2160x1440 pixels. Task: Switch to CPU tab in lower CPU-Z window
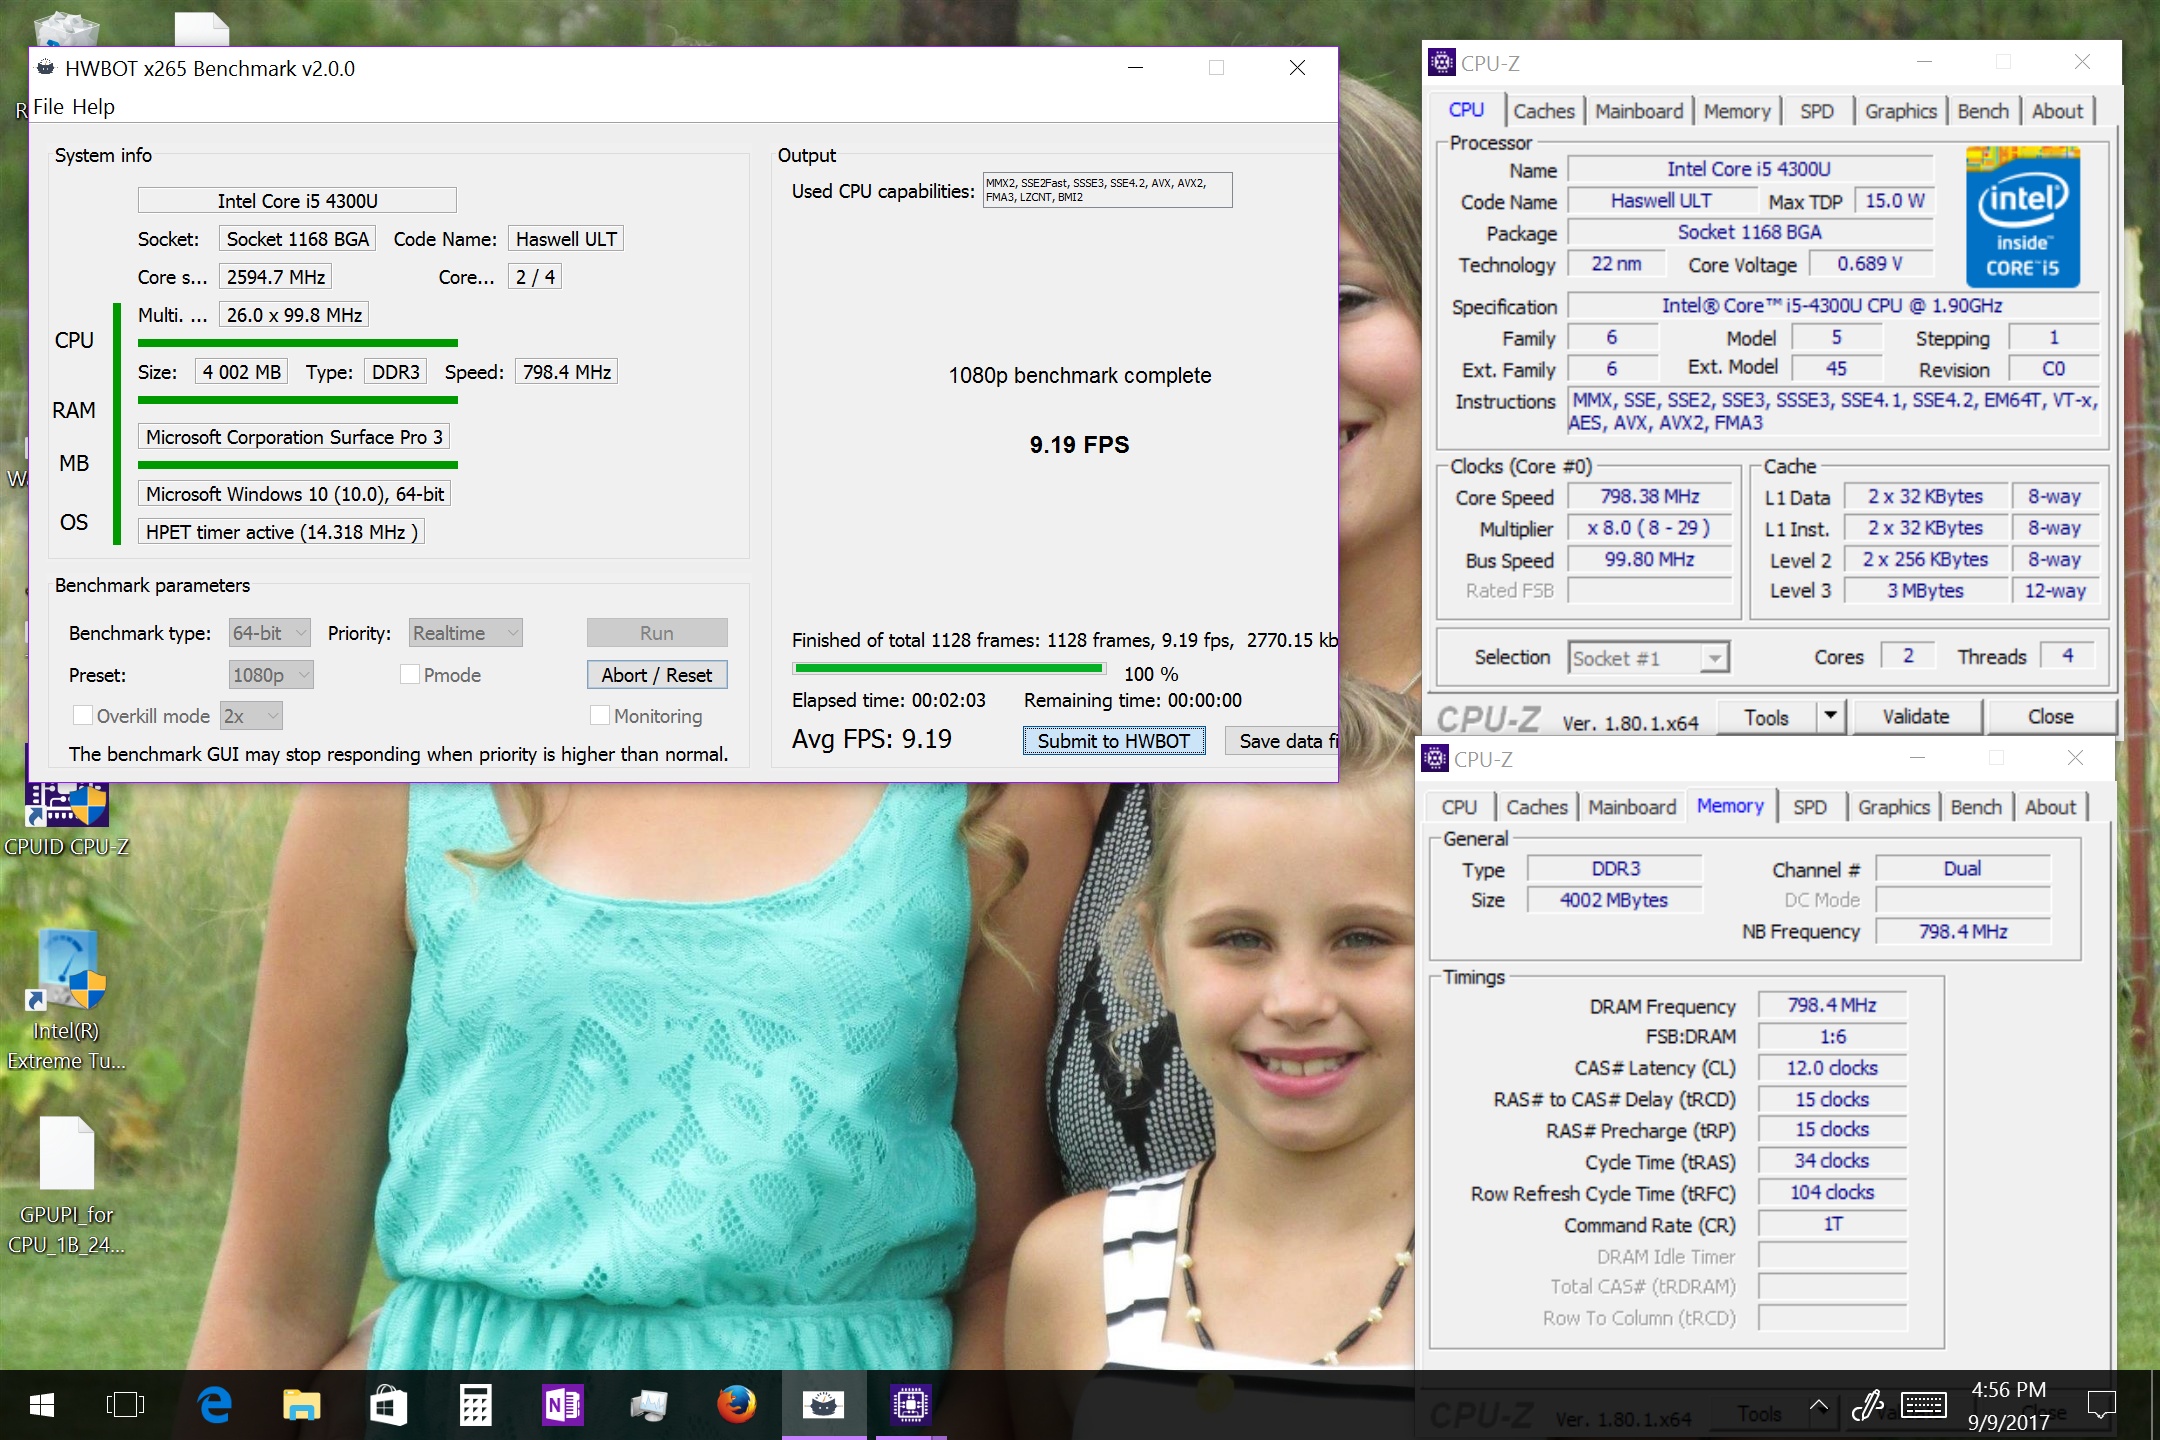[1459, 807]
